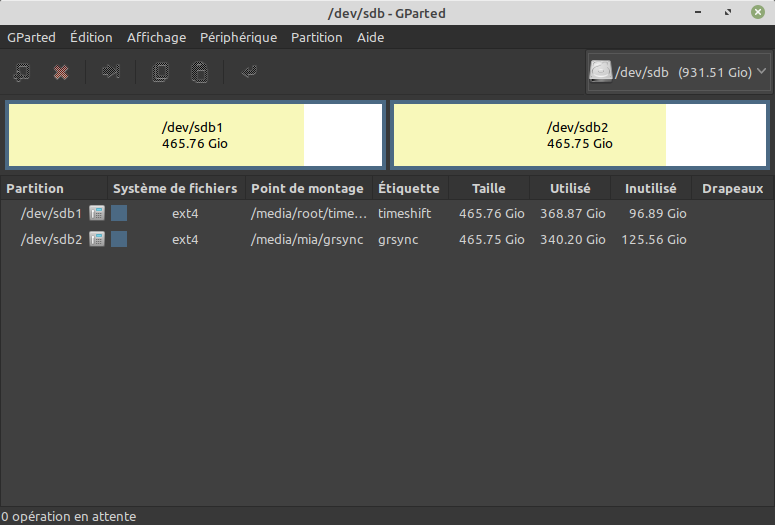Click the Drapeaux column header
This screenshot has height=525, width=775.
pyautogui.click(x=732, y=188)
